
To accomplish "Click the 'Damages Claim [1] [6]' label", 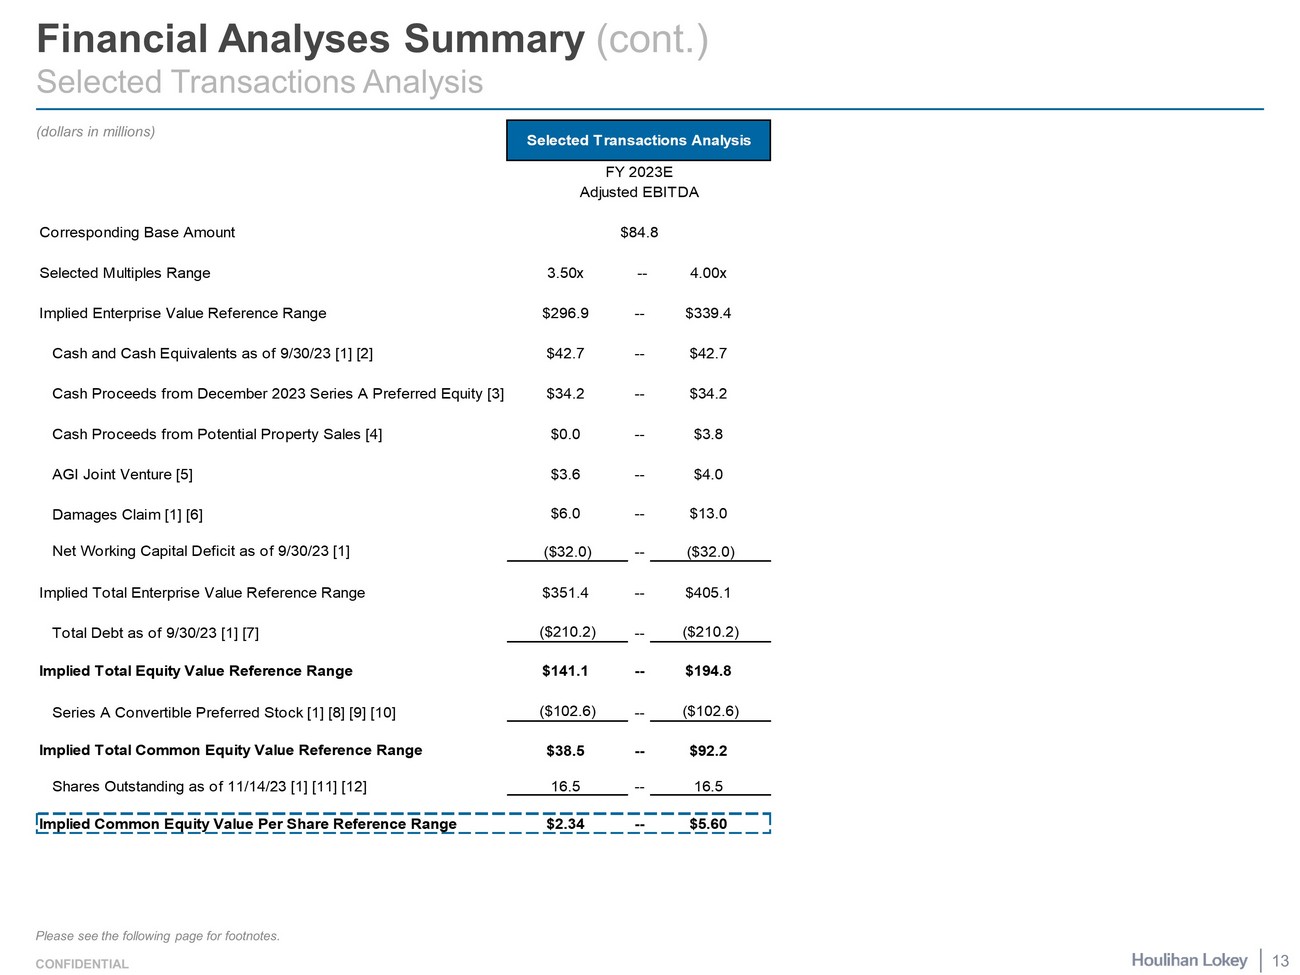I will tap(127, 514).
